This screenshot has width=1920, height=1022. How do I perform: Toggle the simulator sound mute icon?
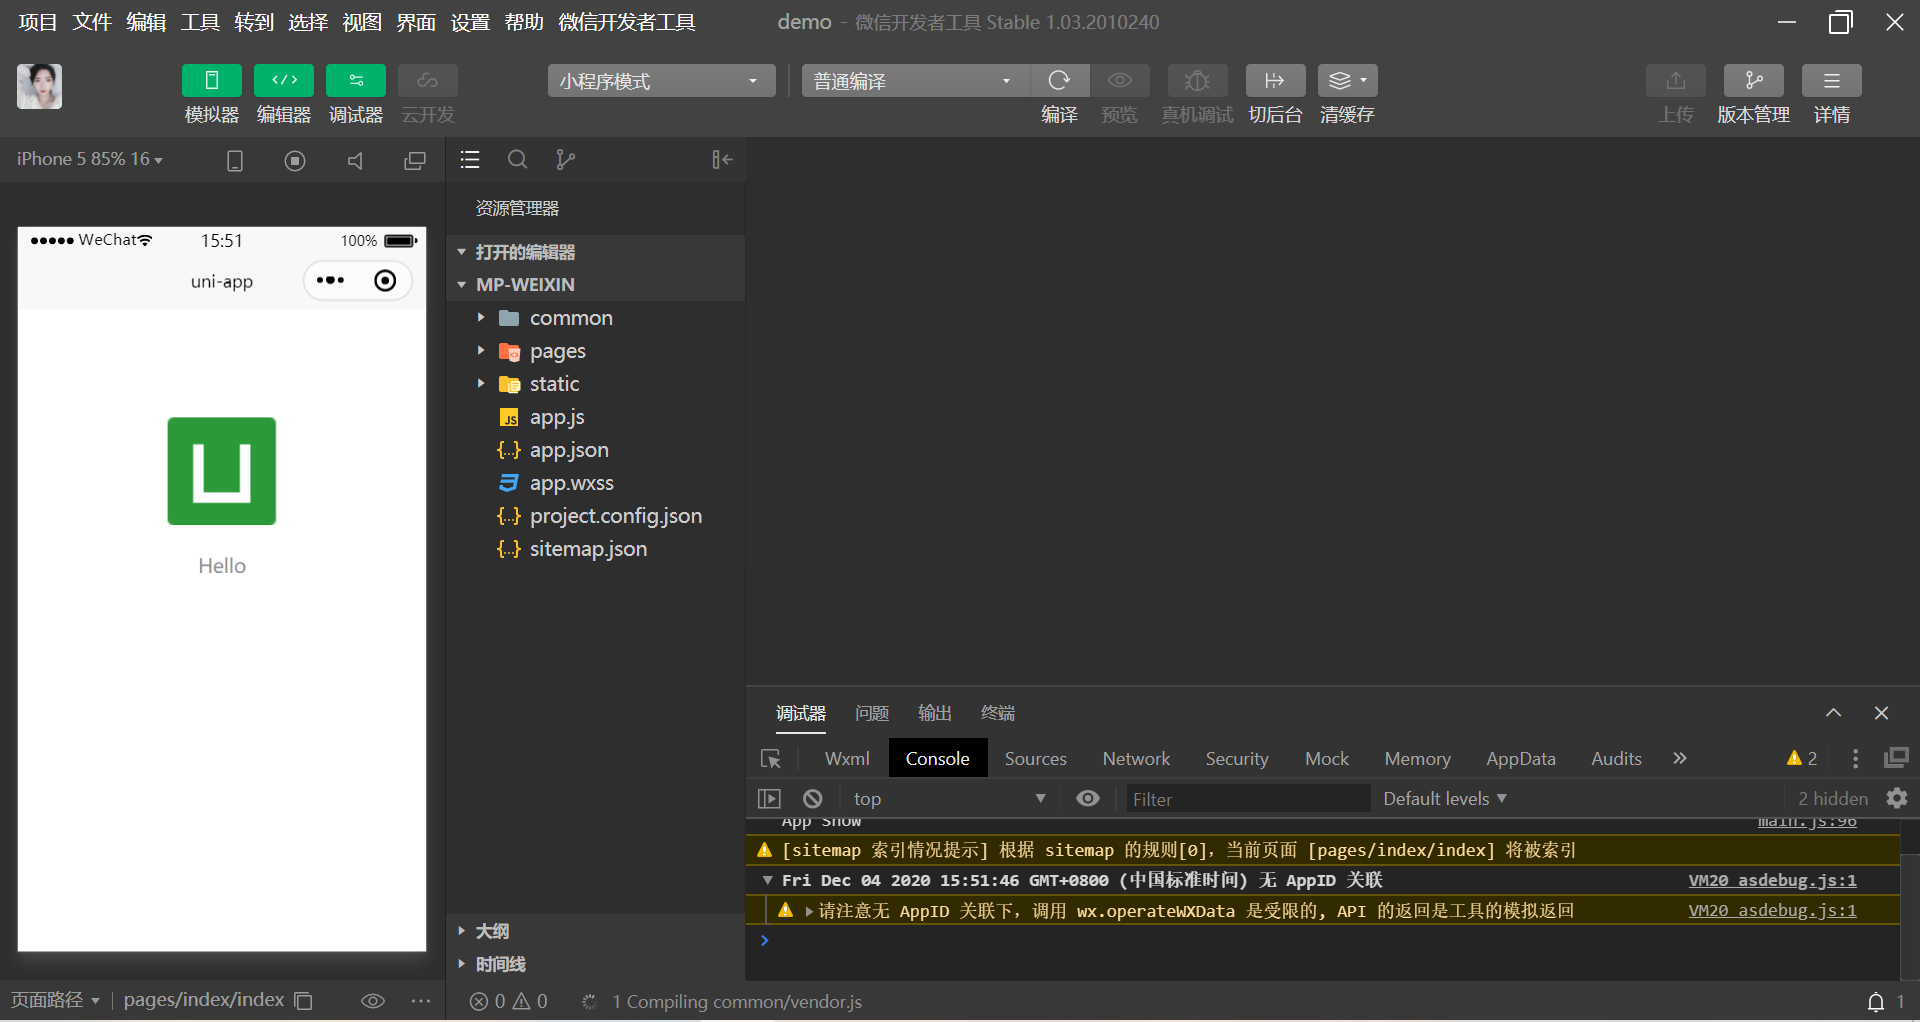click(355, 161)
